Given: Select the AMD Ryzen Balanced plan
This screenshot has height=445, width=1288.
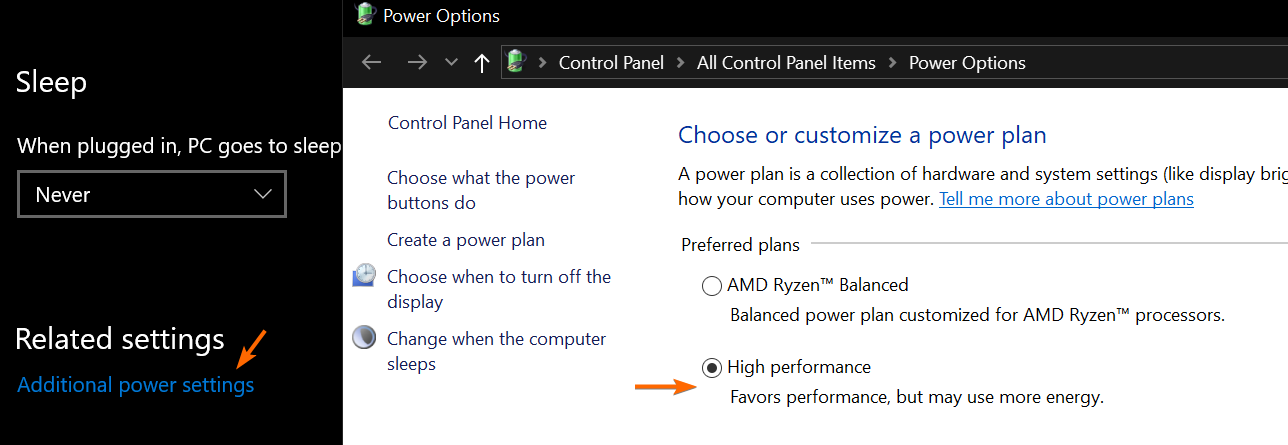Looking at the screenshot, I should [x=712, y=286].
